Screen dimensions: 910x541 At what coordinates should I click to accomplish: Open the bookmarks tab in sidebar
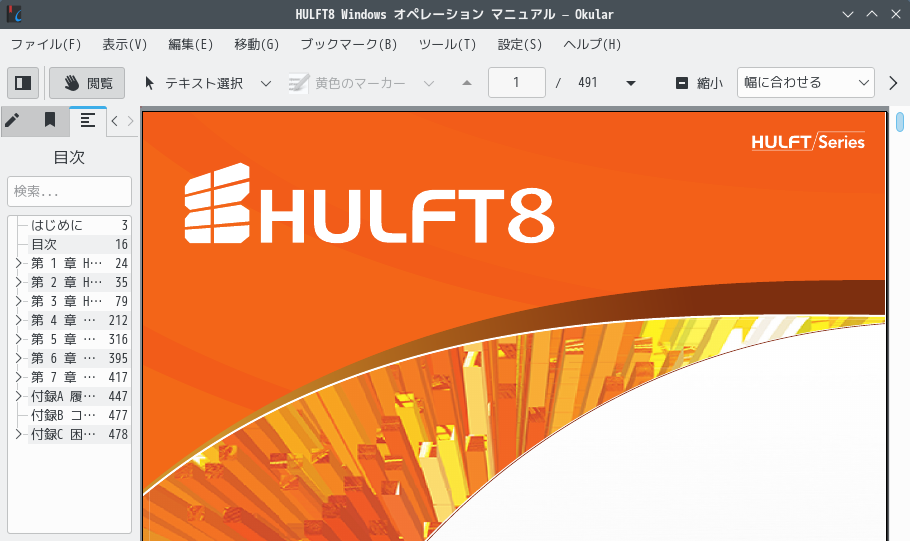[x=49, y=121]
